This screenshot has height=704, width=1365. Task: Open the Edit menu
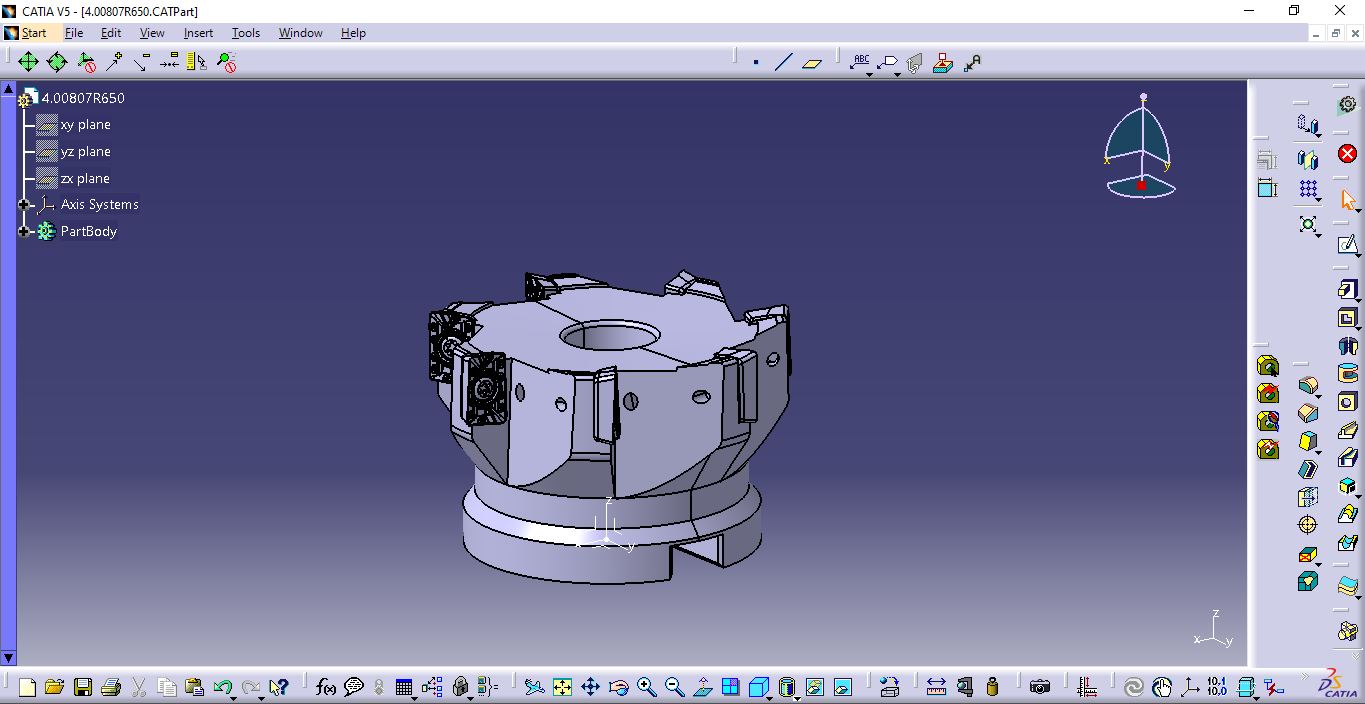tap(111, 33)
